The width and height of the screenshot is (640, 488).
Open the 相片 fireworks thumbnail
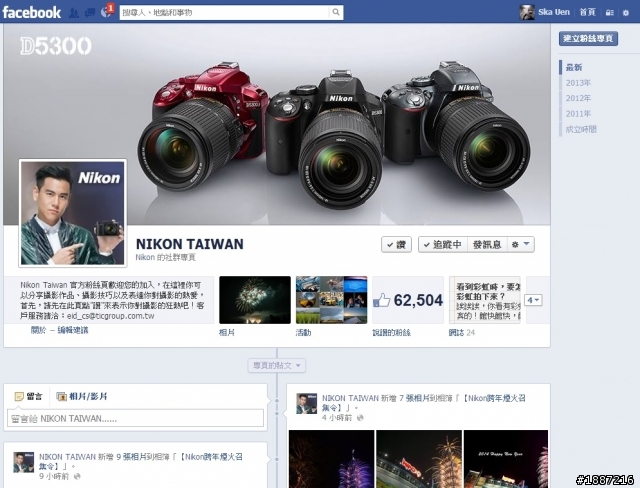(x=255, y=300)
